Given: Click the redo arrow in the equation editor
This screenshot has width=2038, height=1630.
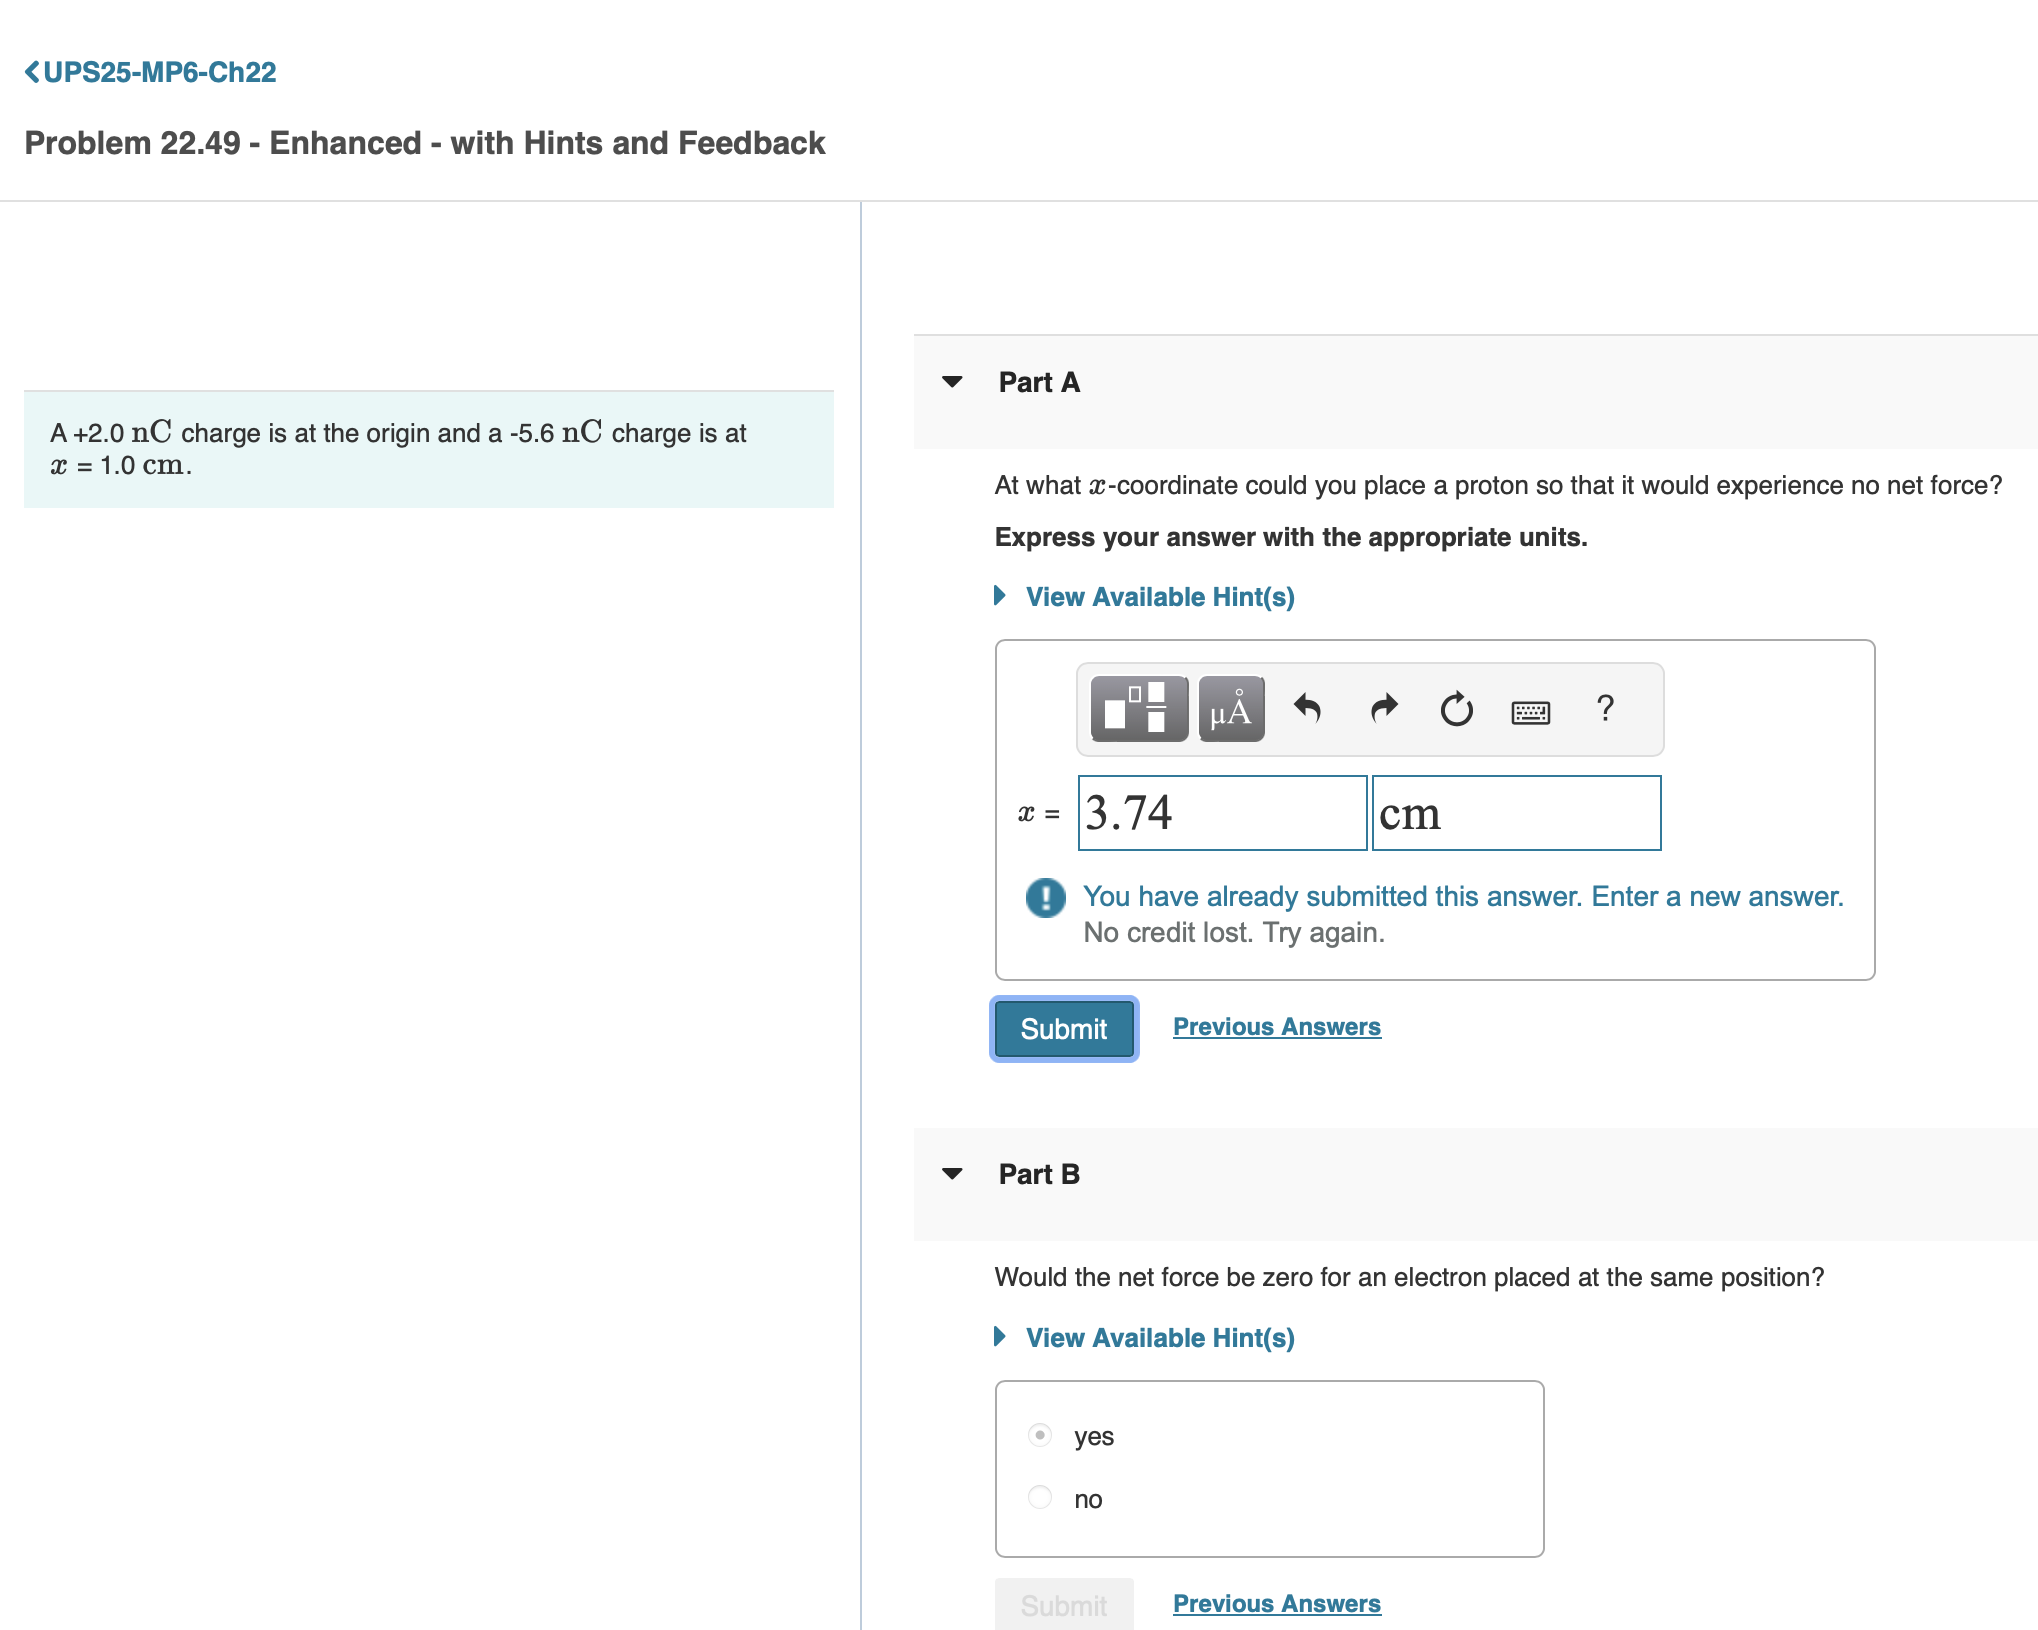Looking at the screenshot, I should [1382, 710].
